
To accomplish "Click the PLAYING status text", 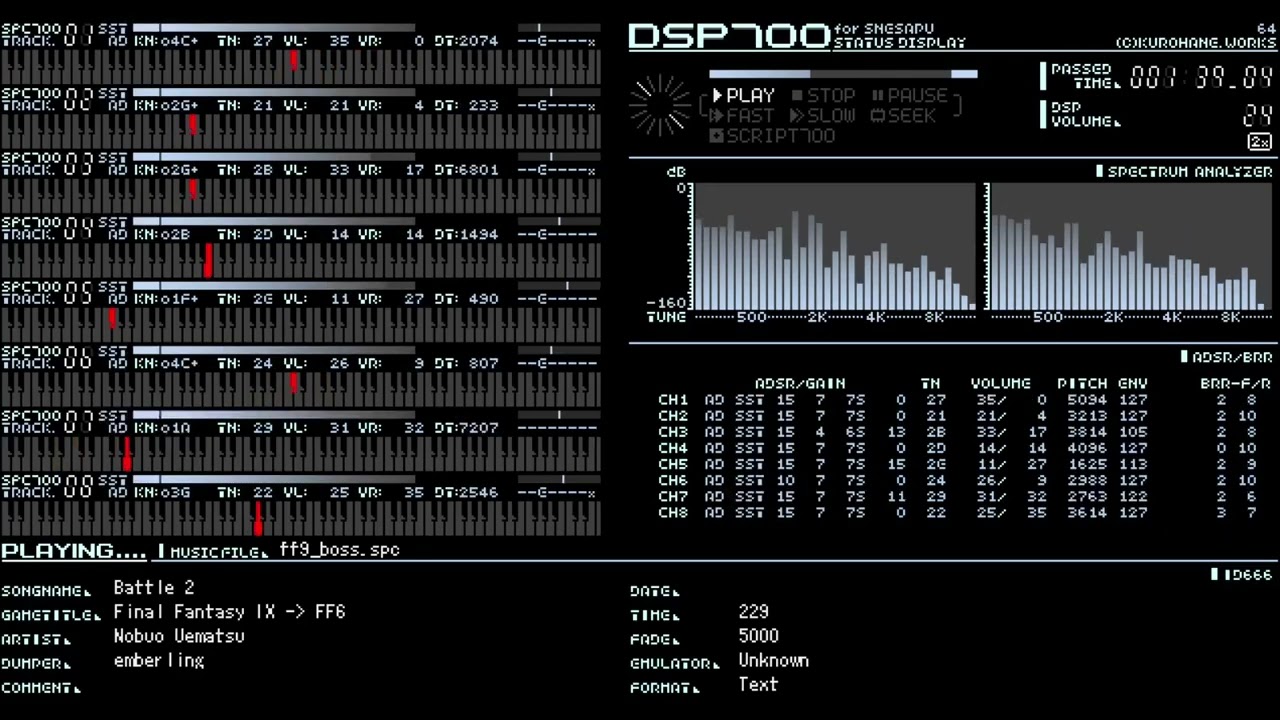I will coord(74,551).
